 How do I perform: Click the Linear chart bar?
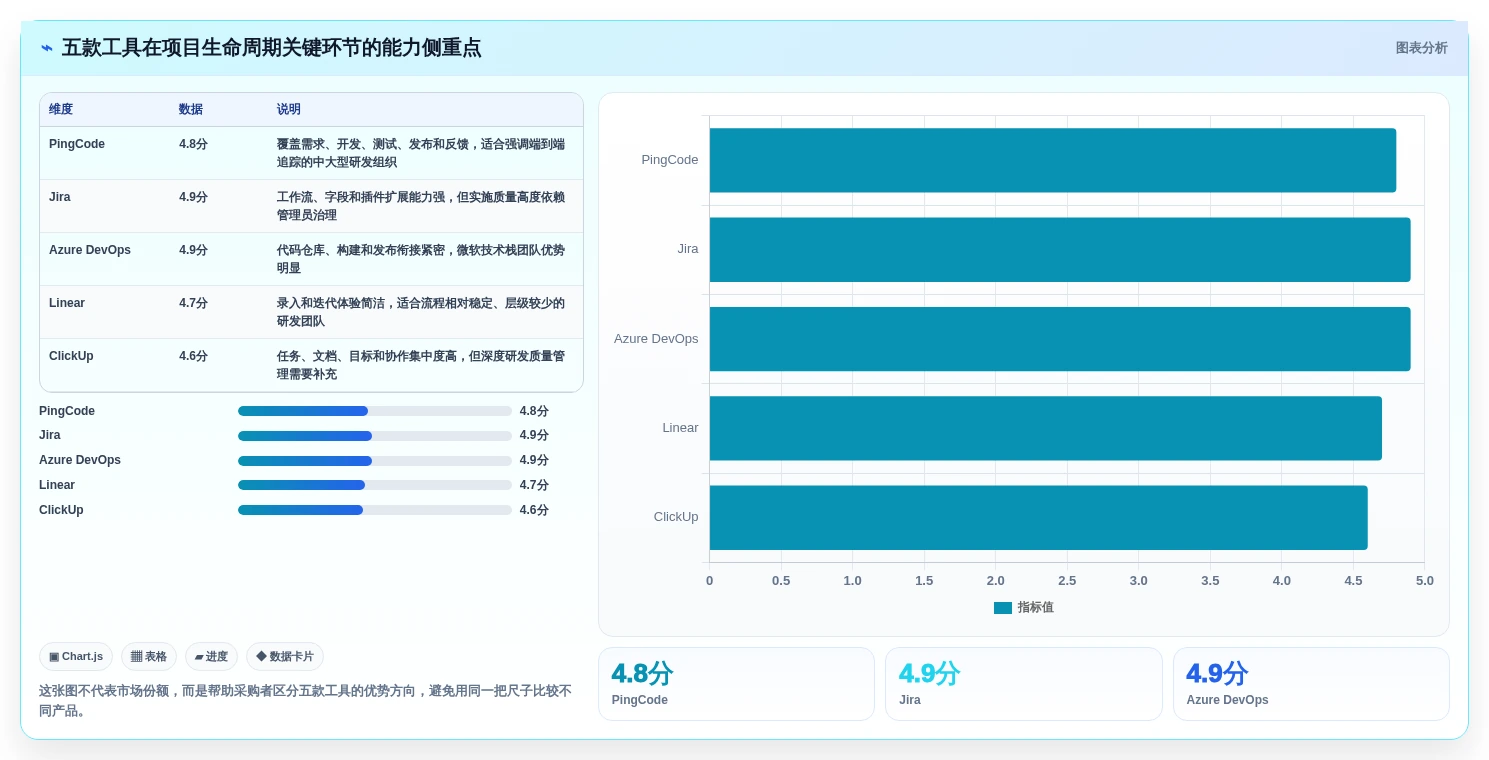tap(1046, 428)
